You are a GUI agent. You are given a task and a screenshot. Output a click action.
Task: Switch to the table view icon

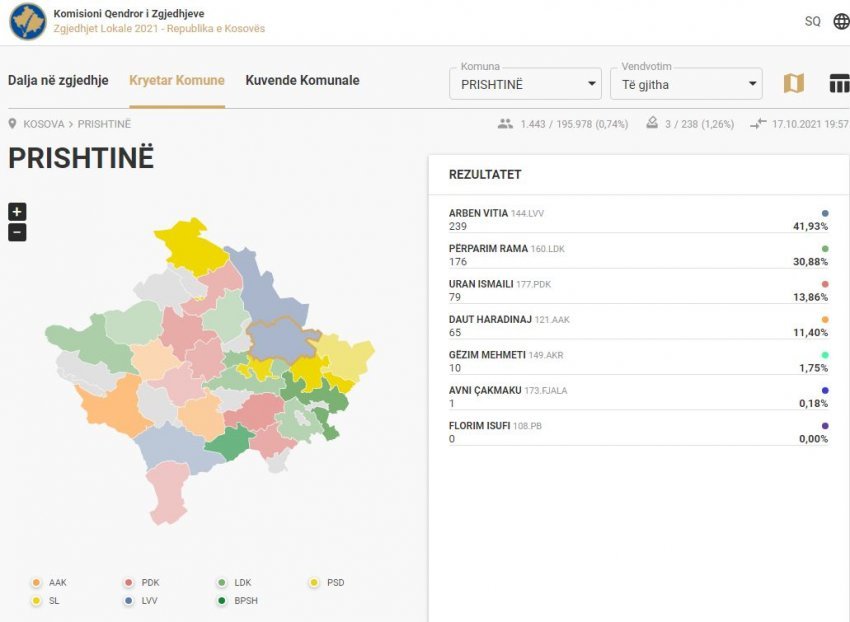pos(839,84)
